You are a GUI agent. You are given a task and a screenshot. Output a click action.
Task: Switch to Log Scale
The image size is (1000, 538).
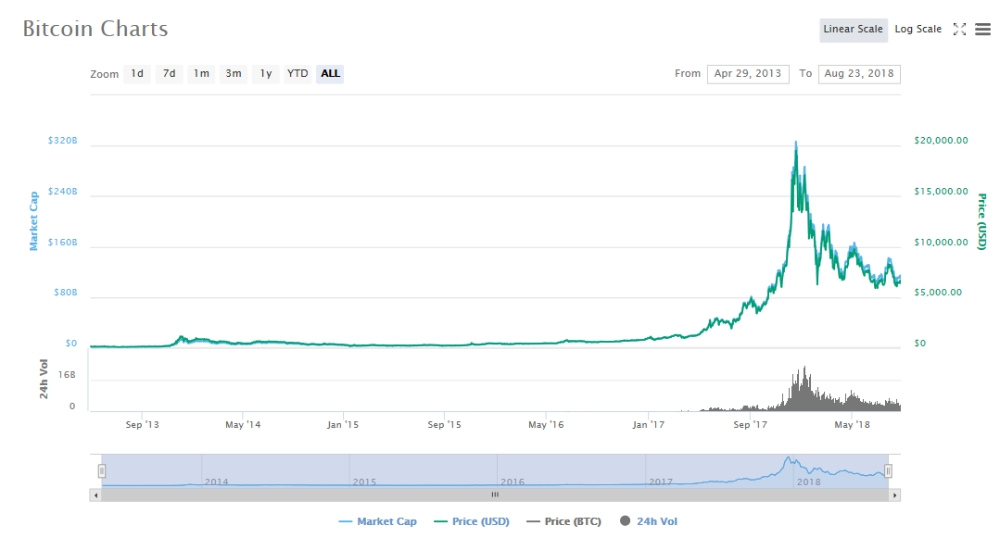point(917,29)
